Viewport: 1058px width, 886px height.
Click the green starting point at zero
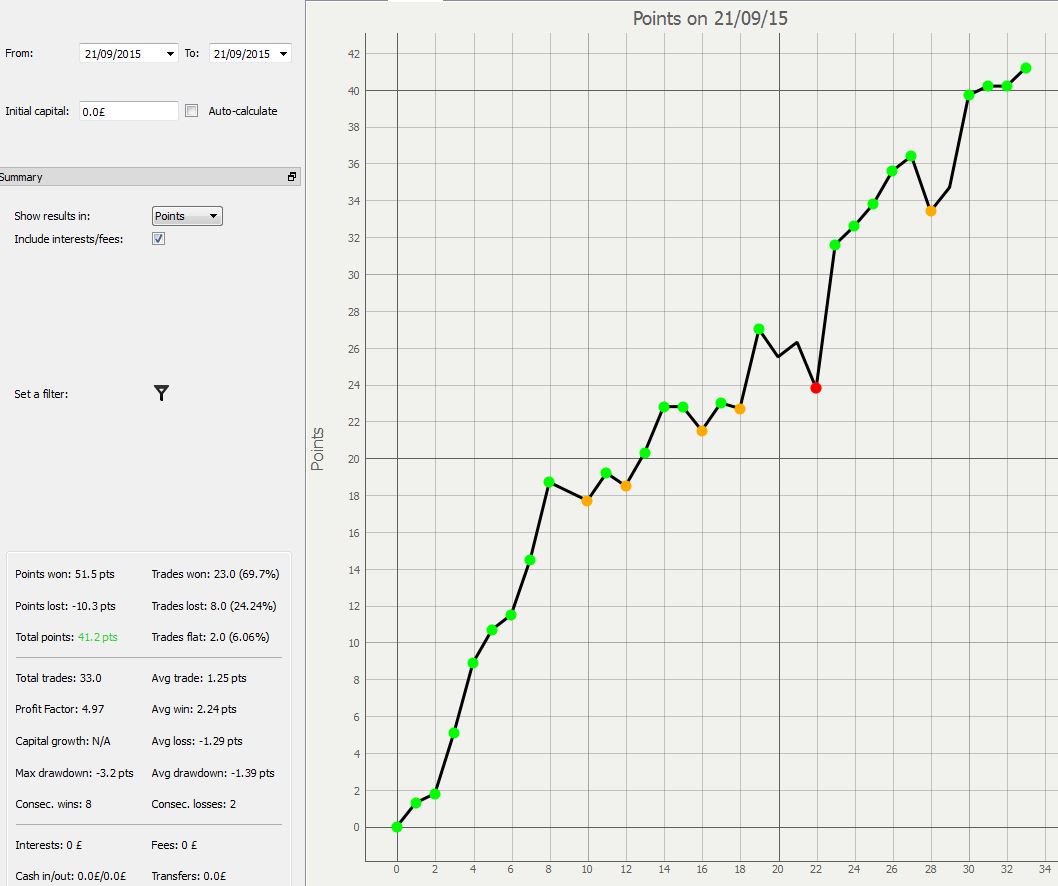point(397,827)
